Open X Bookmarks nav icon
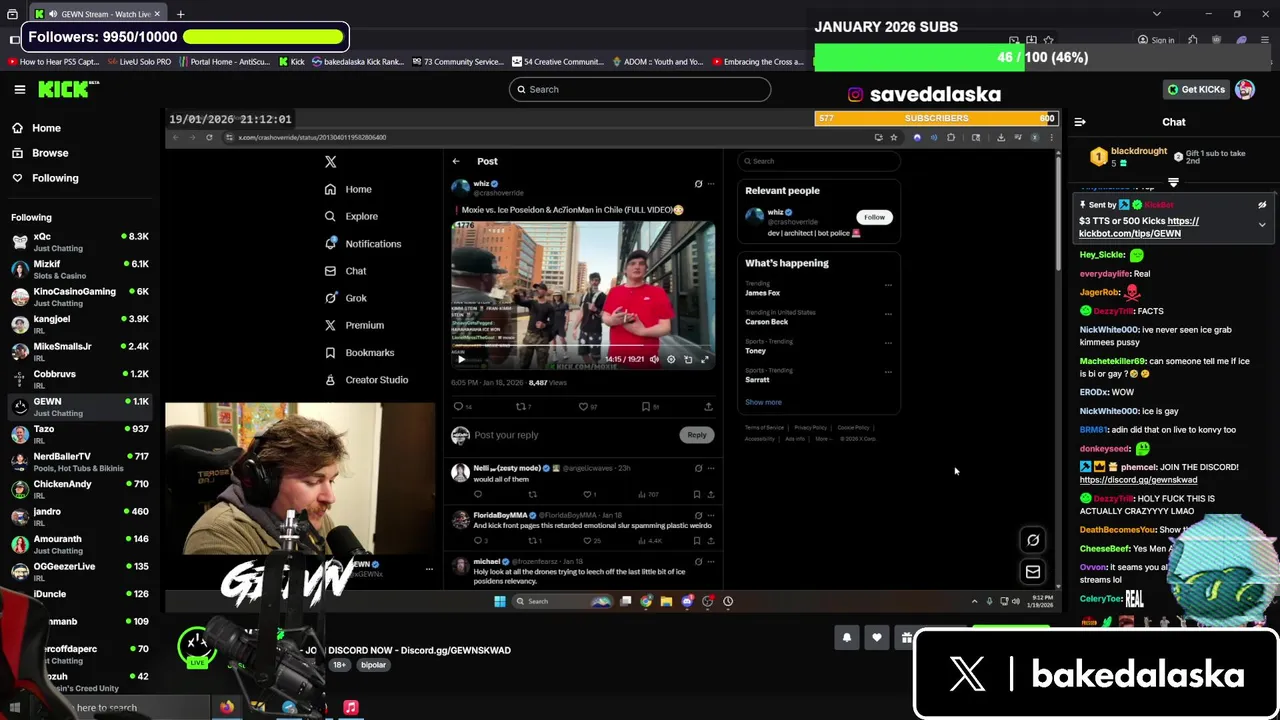 (x=330, y=352)
